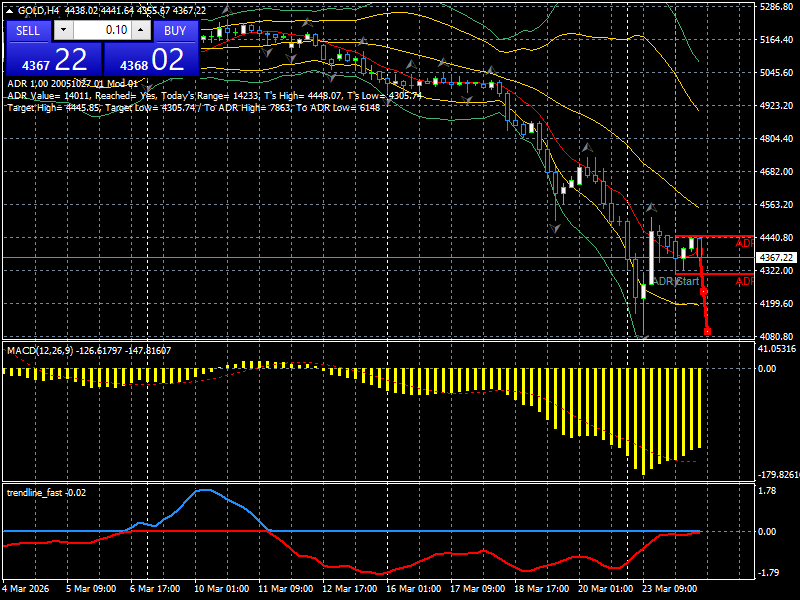Decrease lot volume with down arrow
The height and width of the screenshot is (600, 800).
[x=63, y=31]
